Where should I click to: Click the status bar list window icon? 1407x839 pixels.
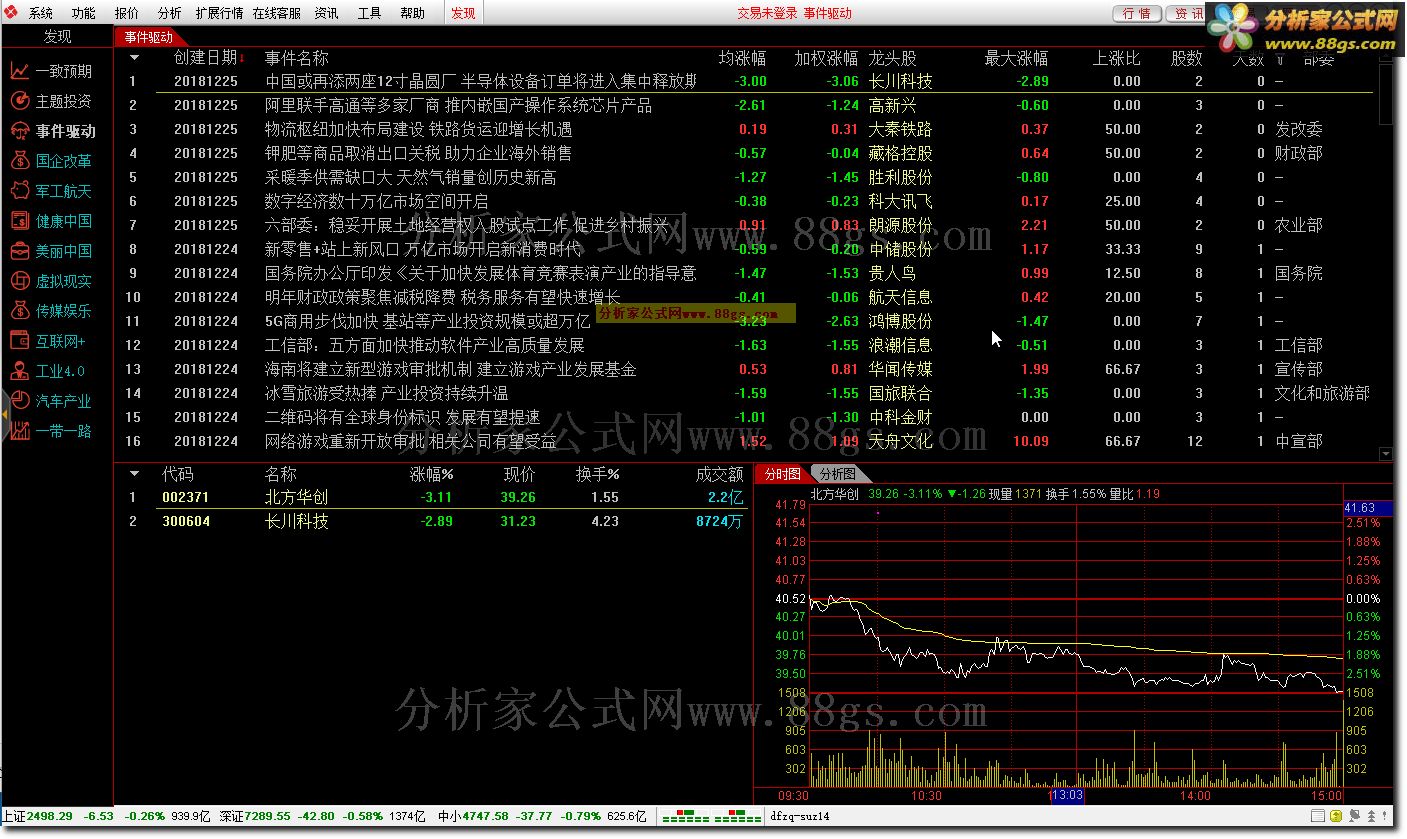pos(1317,816)
